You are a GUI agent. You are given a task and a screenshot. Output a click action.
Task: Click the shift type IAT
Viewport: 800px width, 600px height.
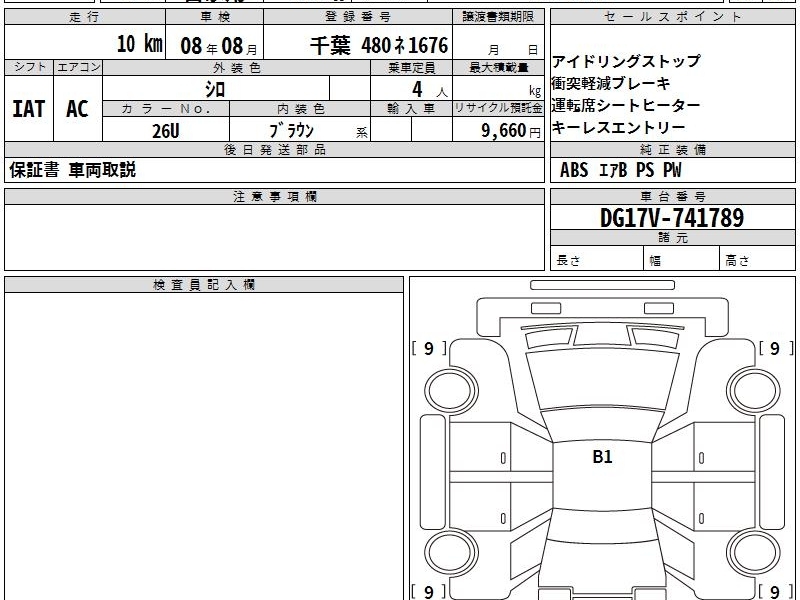pyautogui.click(x=29, y=109)
